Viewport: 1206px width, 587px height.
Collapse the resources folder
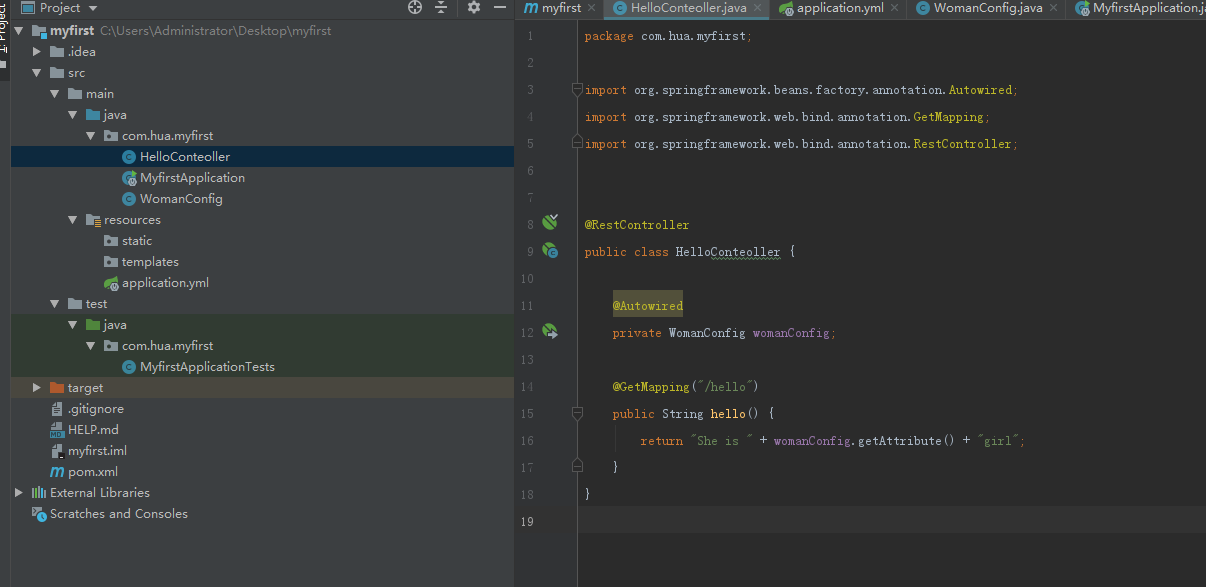point(73,220)
